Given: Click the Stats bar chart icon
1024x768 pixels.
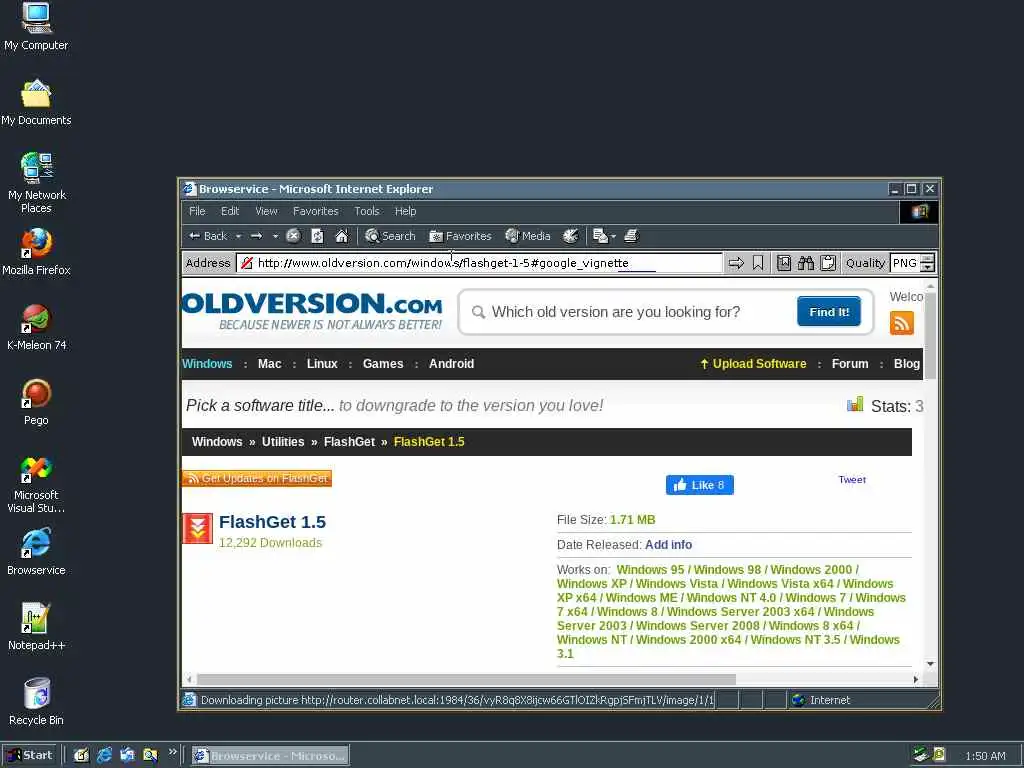Looking at the screenshot, I should (855, 405).
